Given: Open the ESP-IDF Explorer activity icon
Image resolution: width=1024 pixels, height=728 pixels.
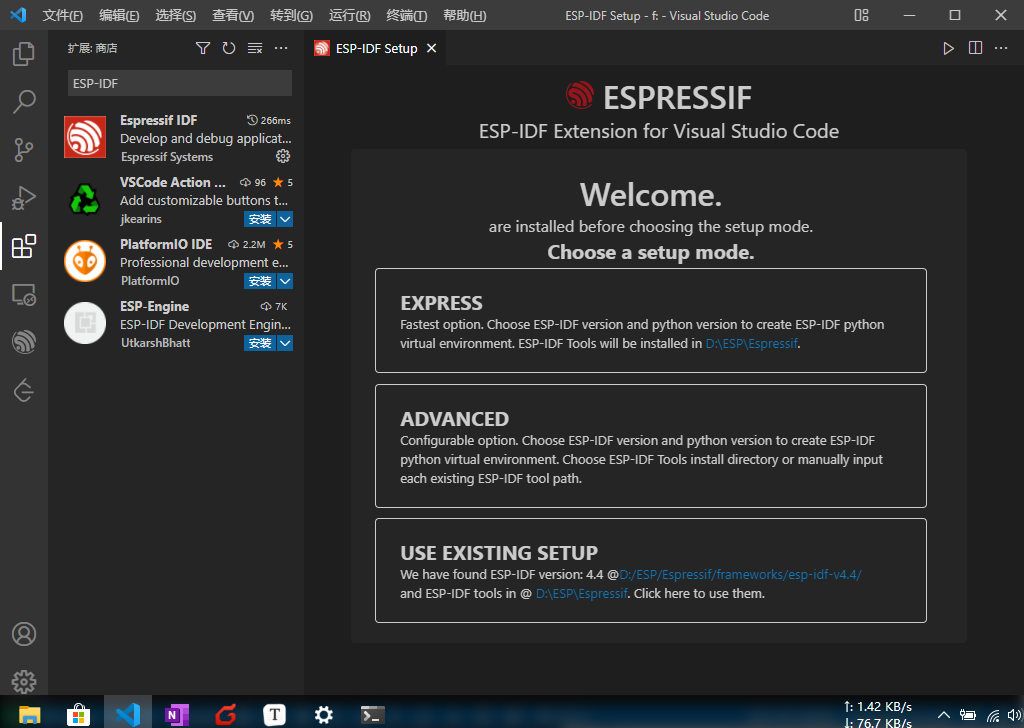Looking at the screenshot, I should pyautogui.click(x=24, y=342).
